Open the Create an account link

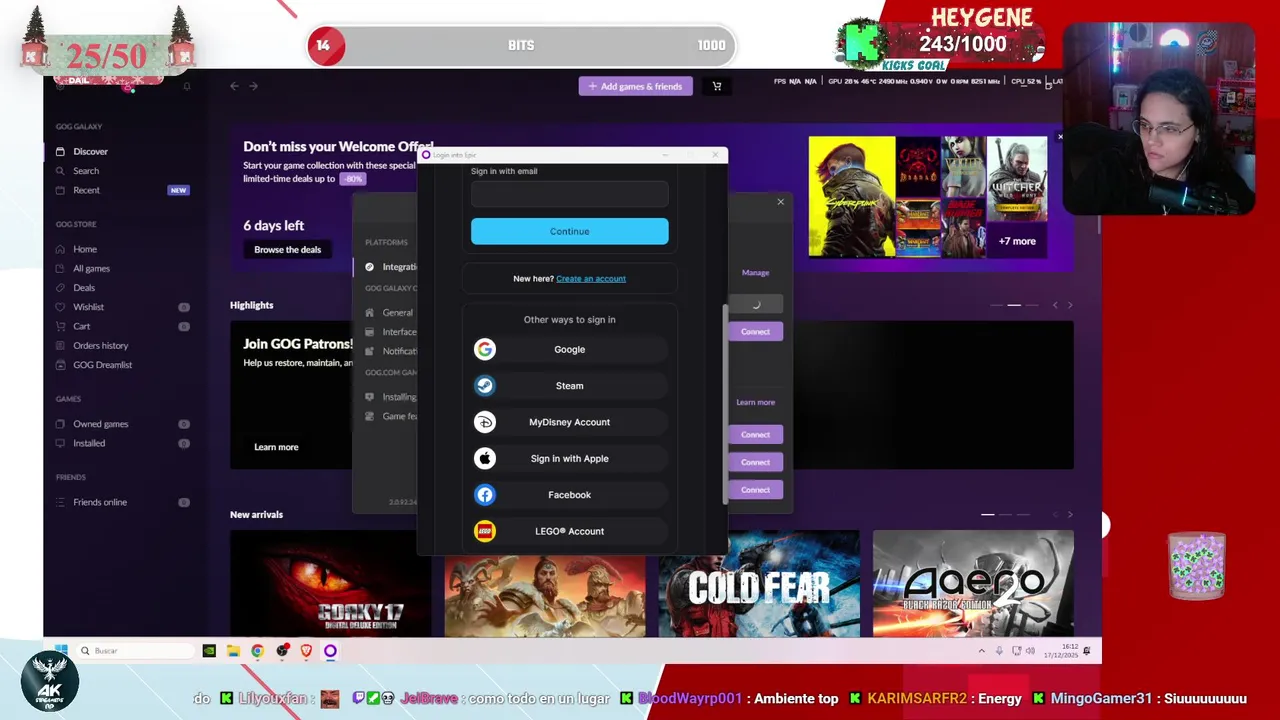coord(591,278)
